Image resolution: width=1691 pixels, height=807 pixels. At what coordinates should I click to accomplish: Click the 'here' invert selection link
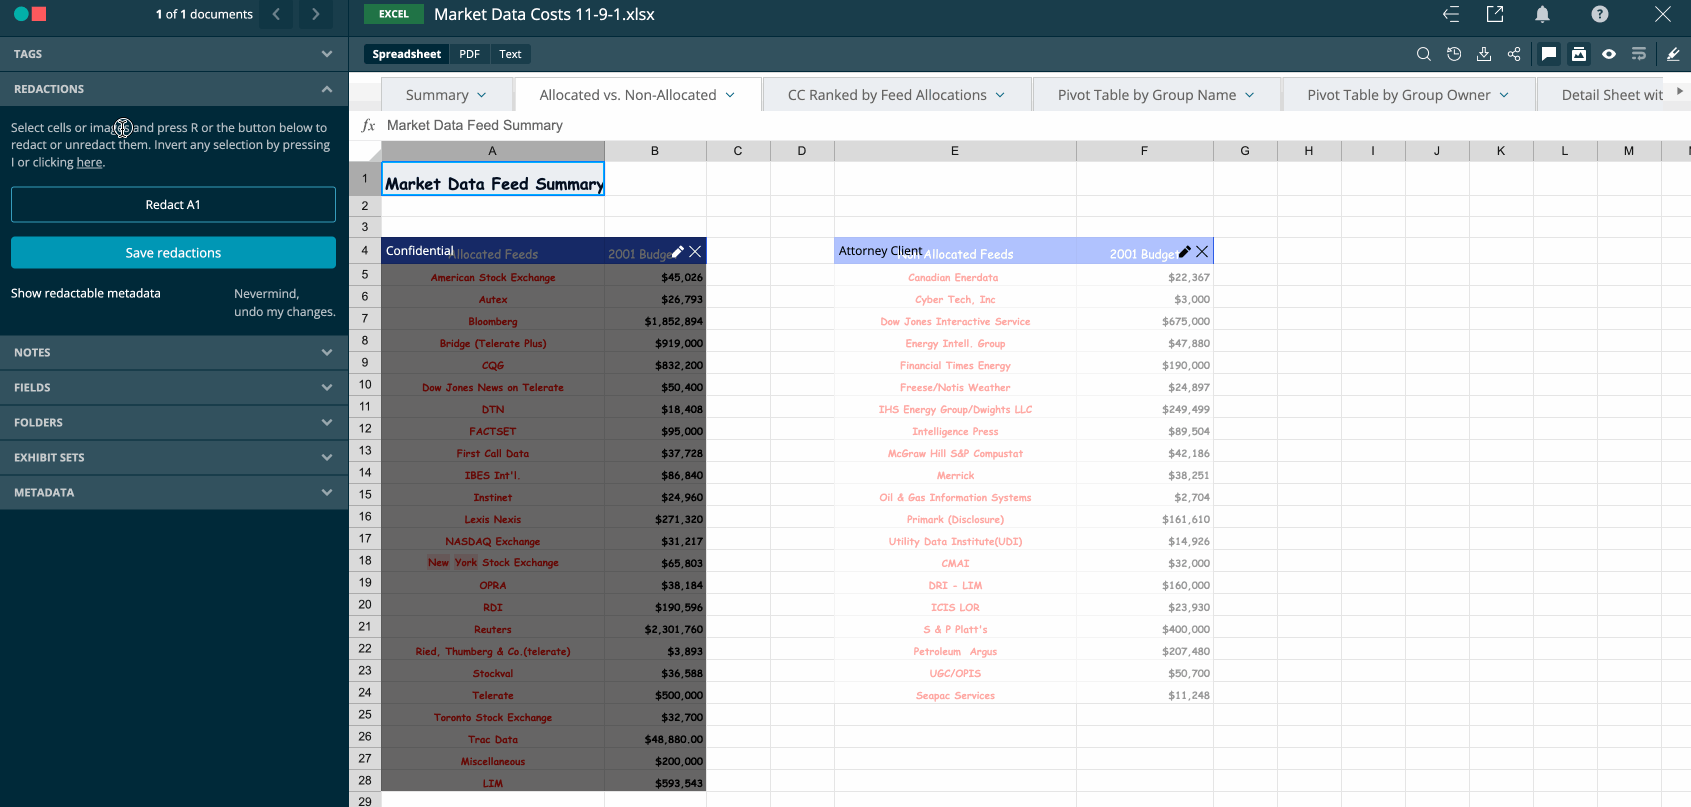89,162
